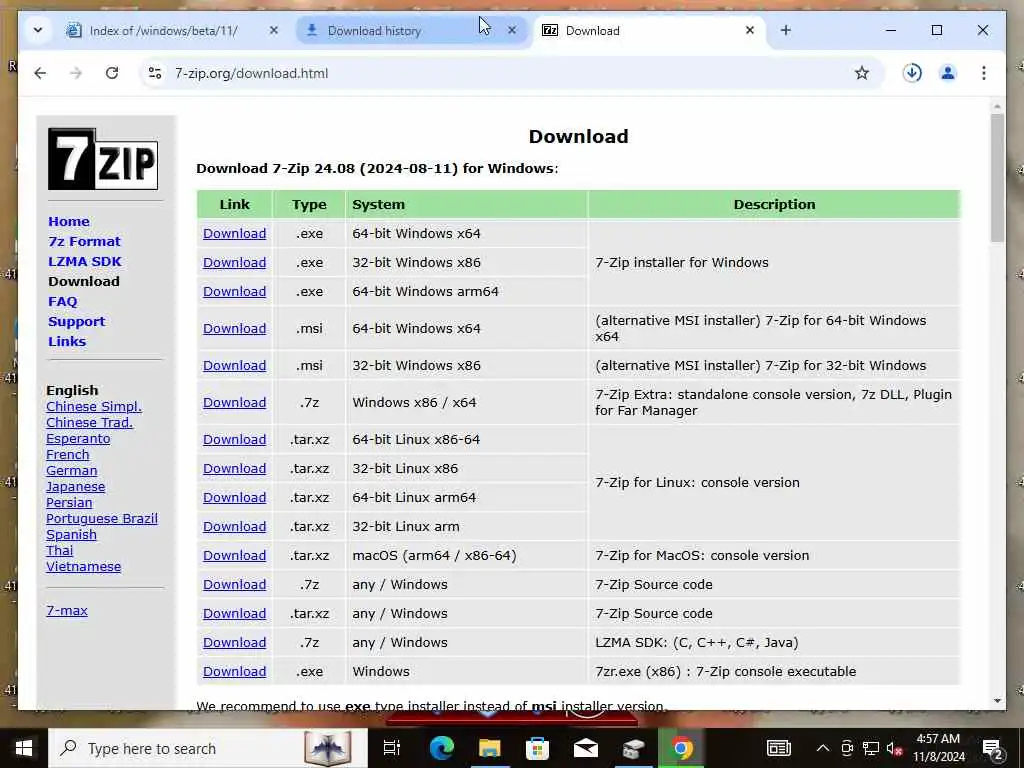Go to Home in sidebar
The image size is (1024, 768).
tap(69, 221)
